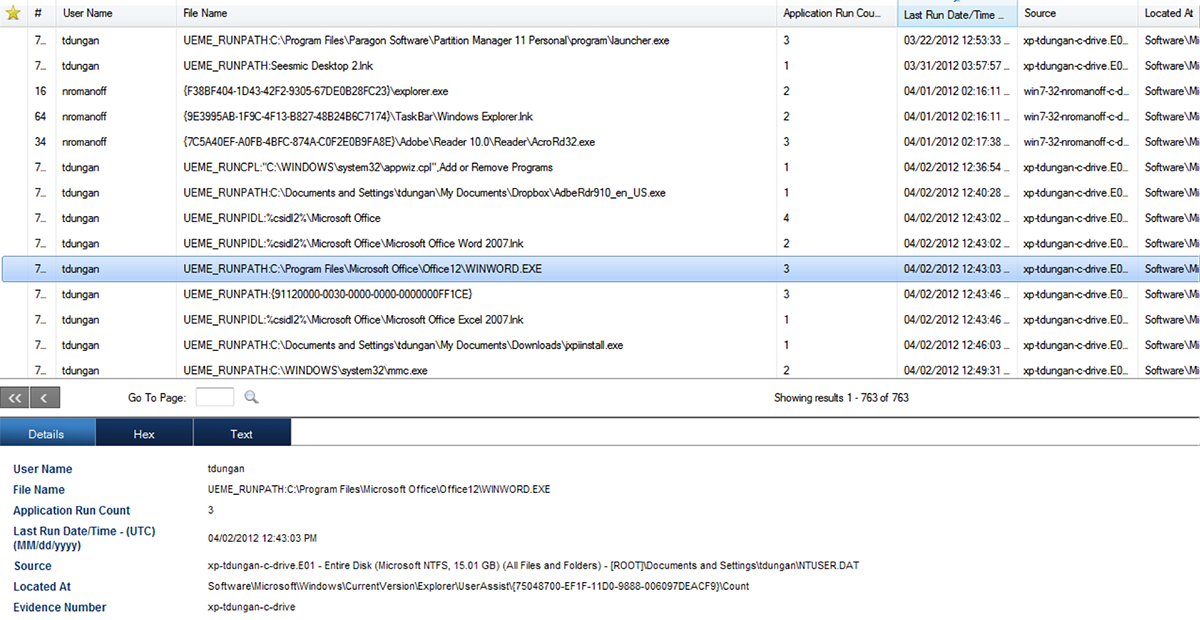Screen dimensions: 1200x620
Task: Select the WINWORD.EXE record row
Action: point(400,268)
